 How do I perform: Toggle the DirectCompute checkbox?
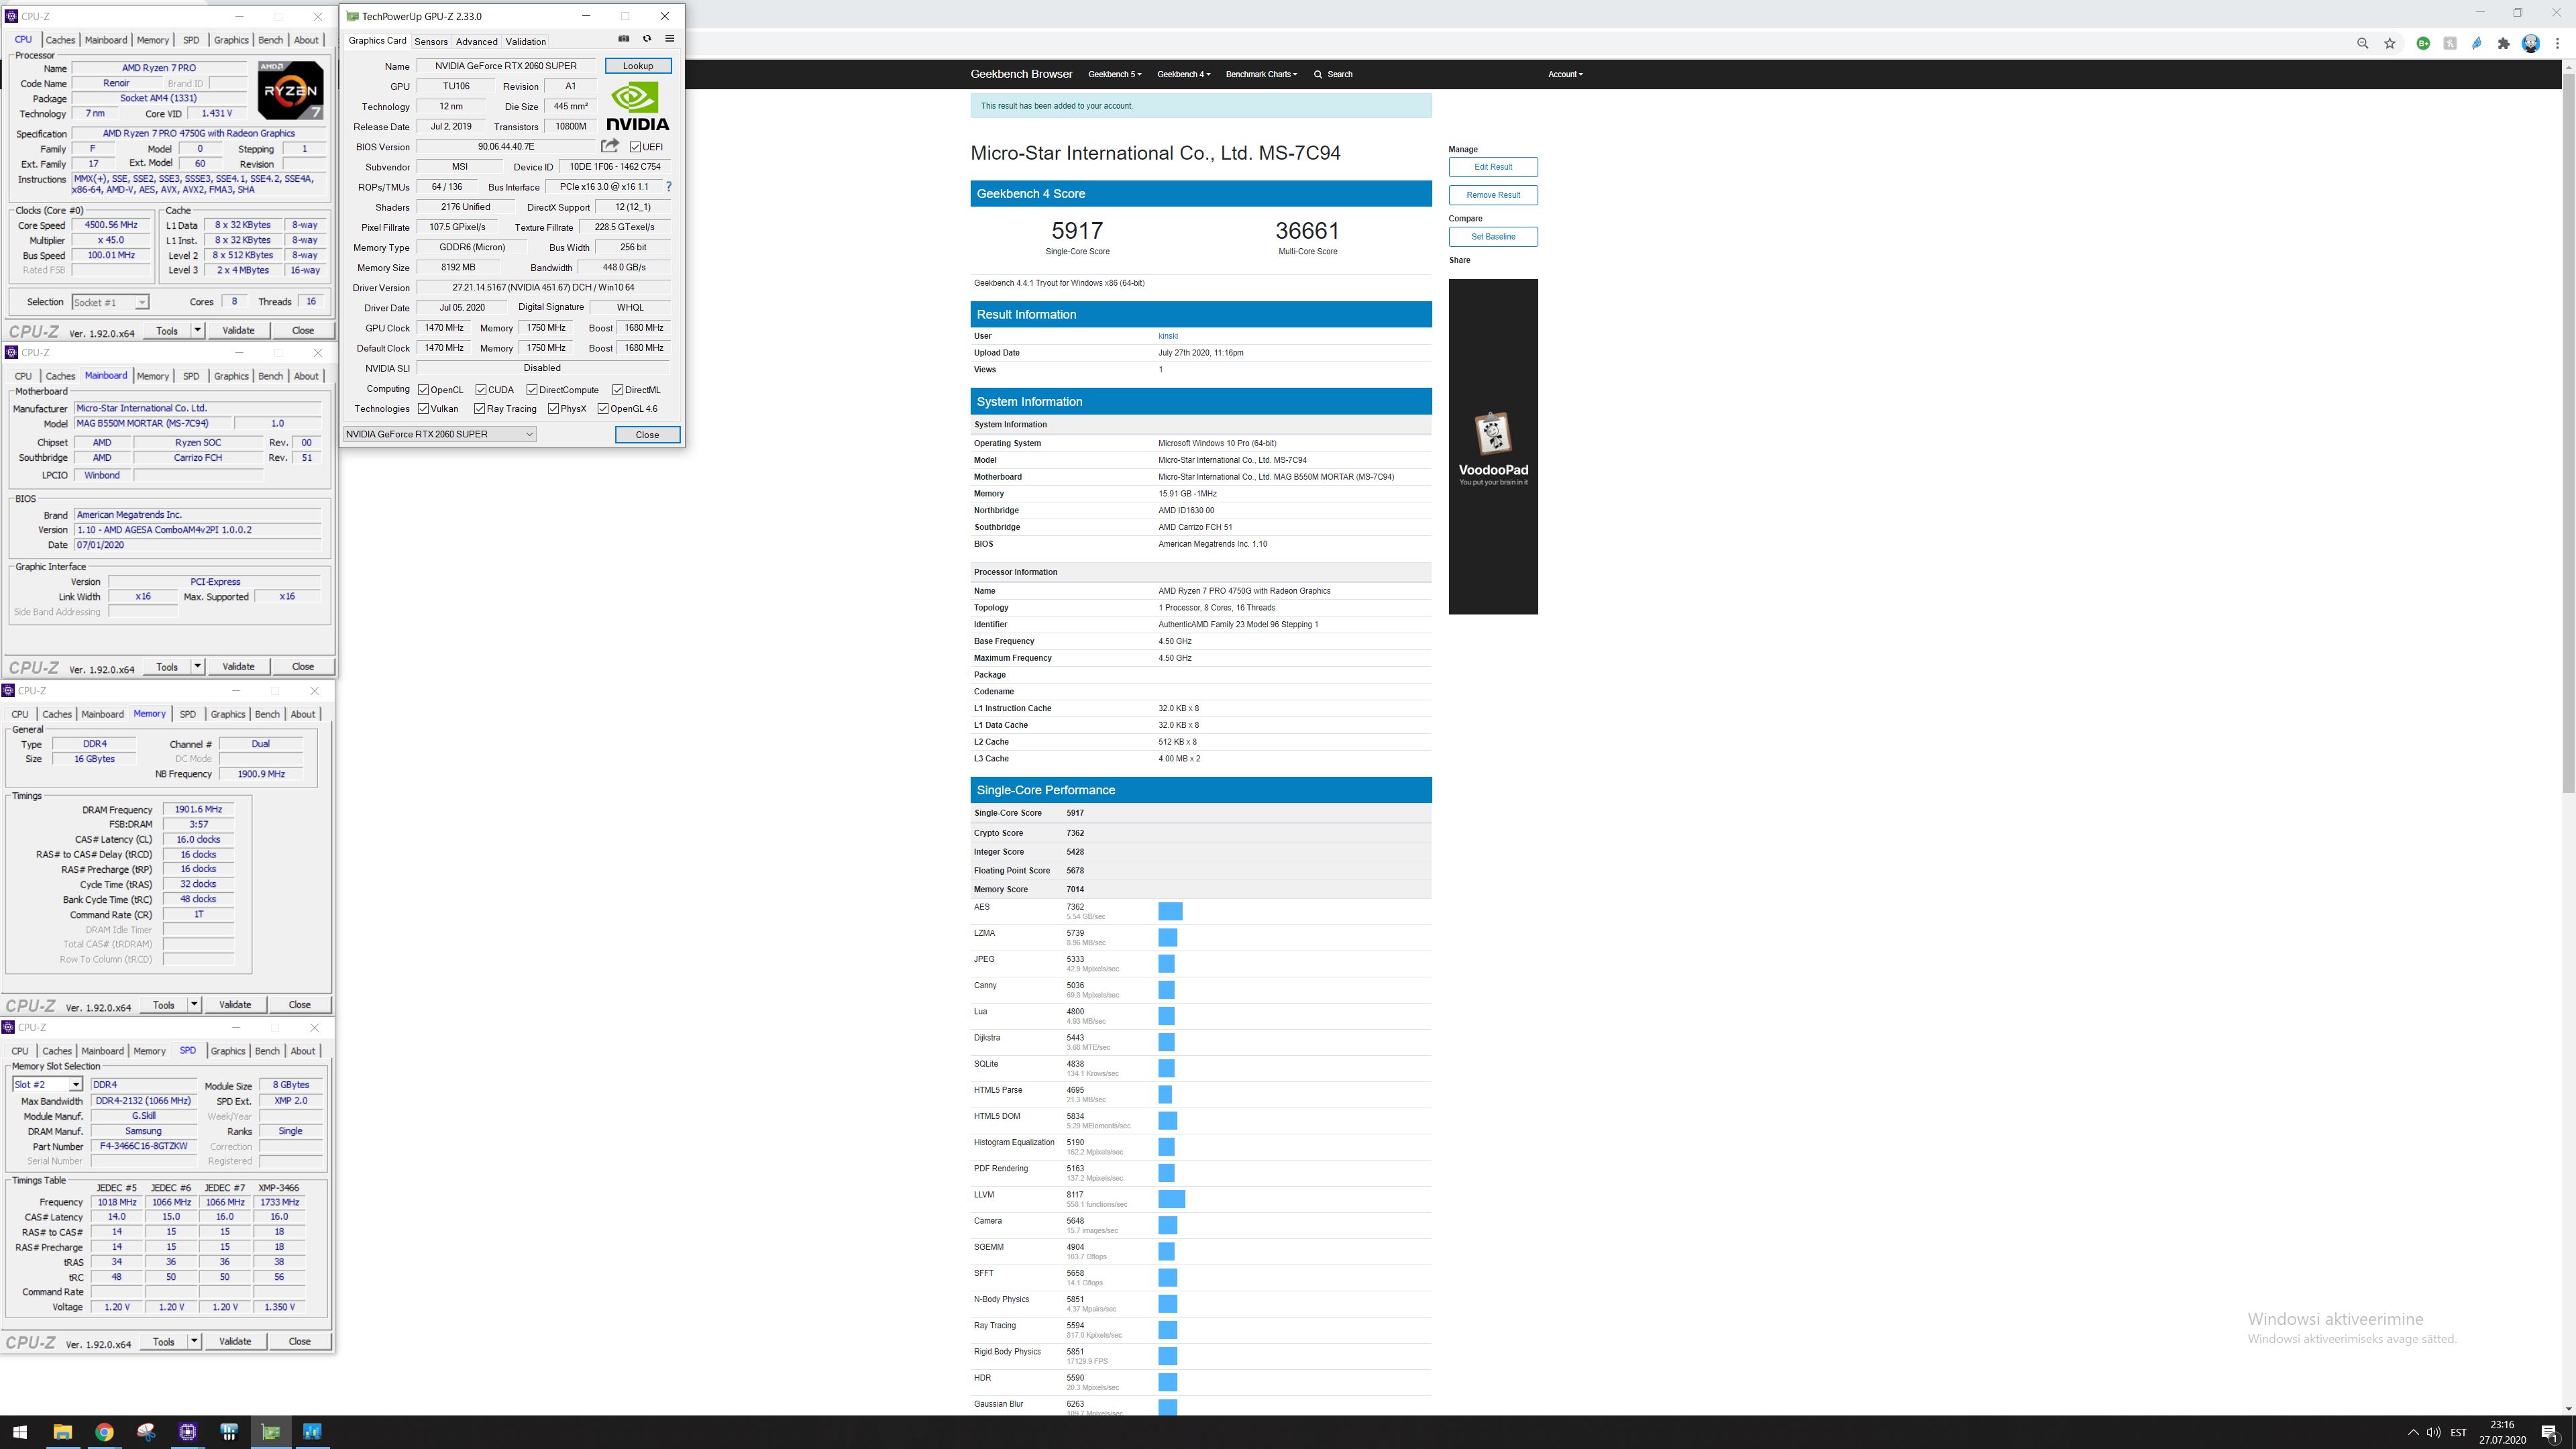(x=532, y=390)
